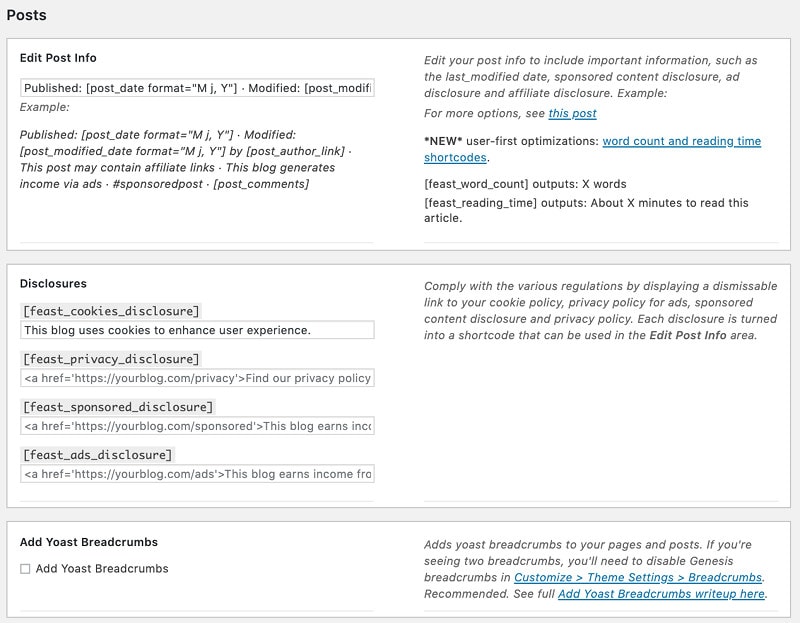The image size is (800, 623).
Task: Open the "this post" link
Action: [572, 114]
